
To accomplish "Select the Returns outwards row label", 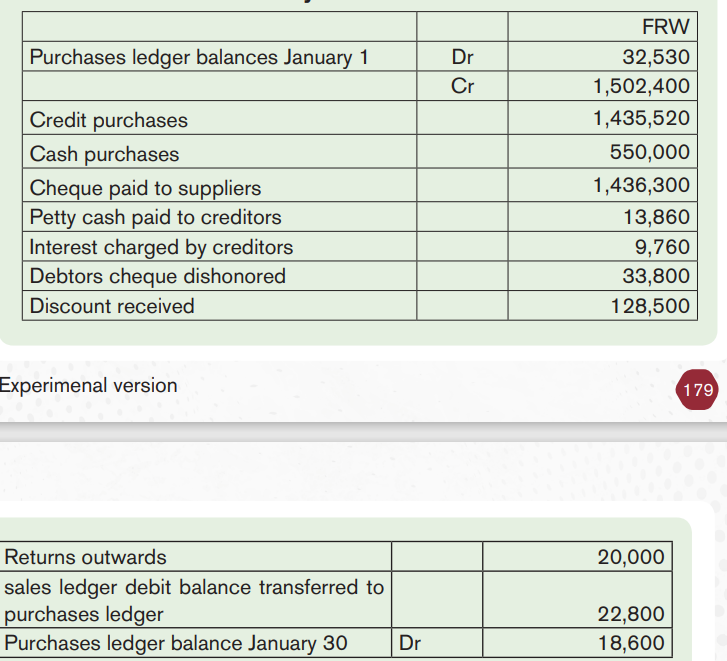I will pos(85,557).
